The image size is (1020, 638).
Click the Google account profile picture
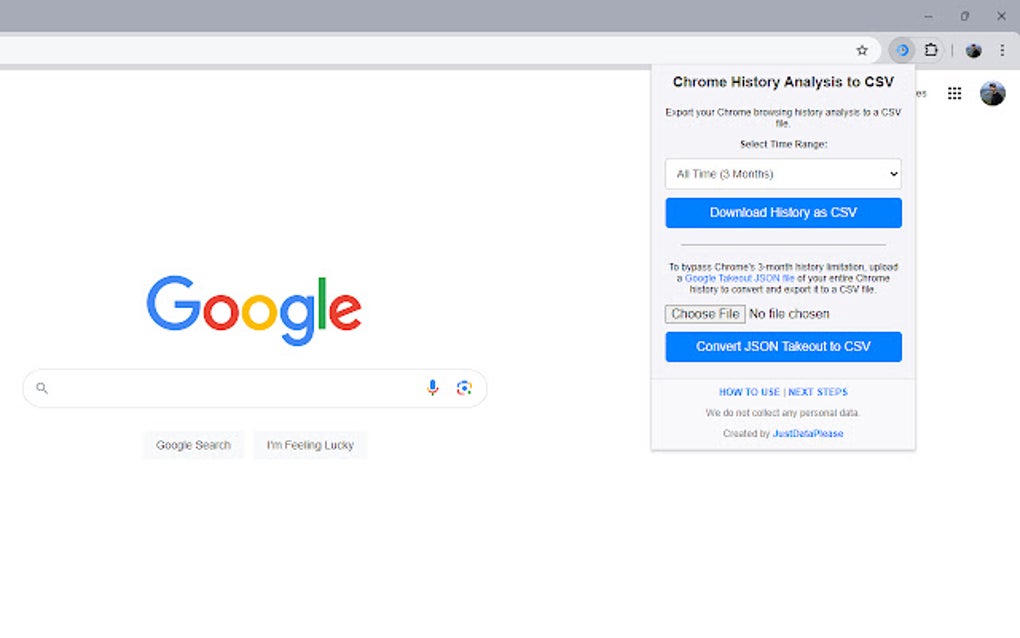992,93
